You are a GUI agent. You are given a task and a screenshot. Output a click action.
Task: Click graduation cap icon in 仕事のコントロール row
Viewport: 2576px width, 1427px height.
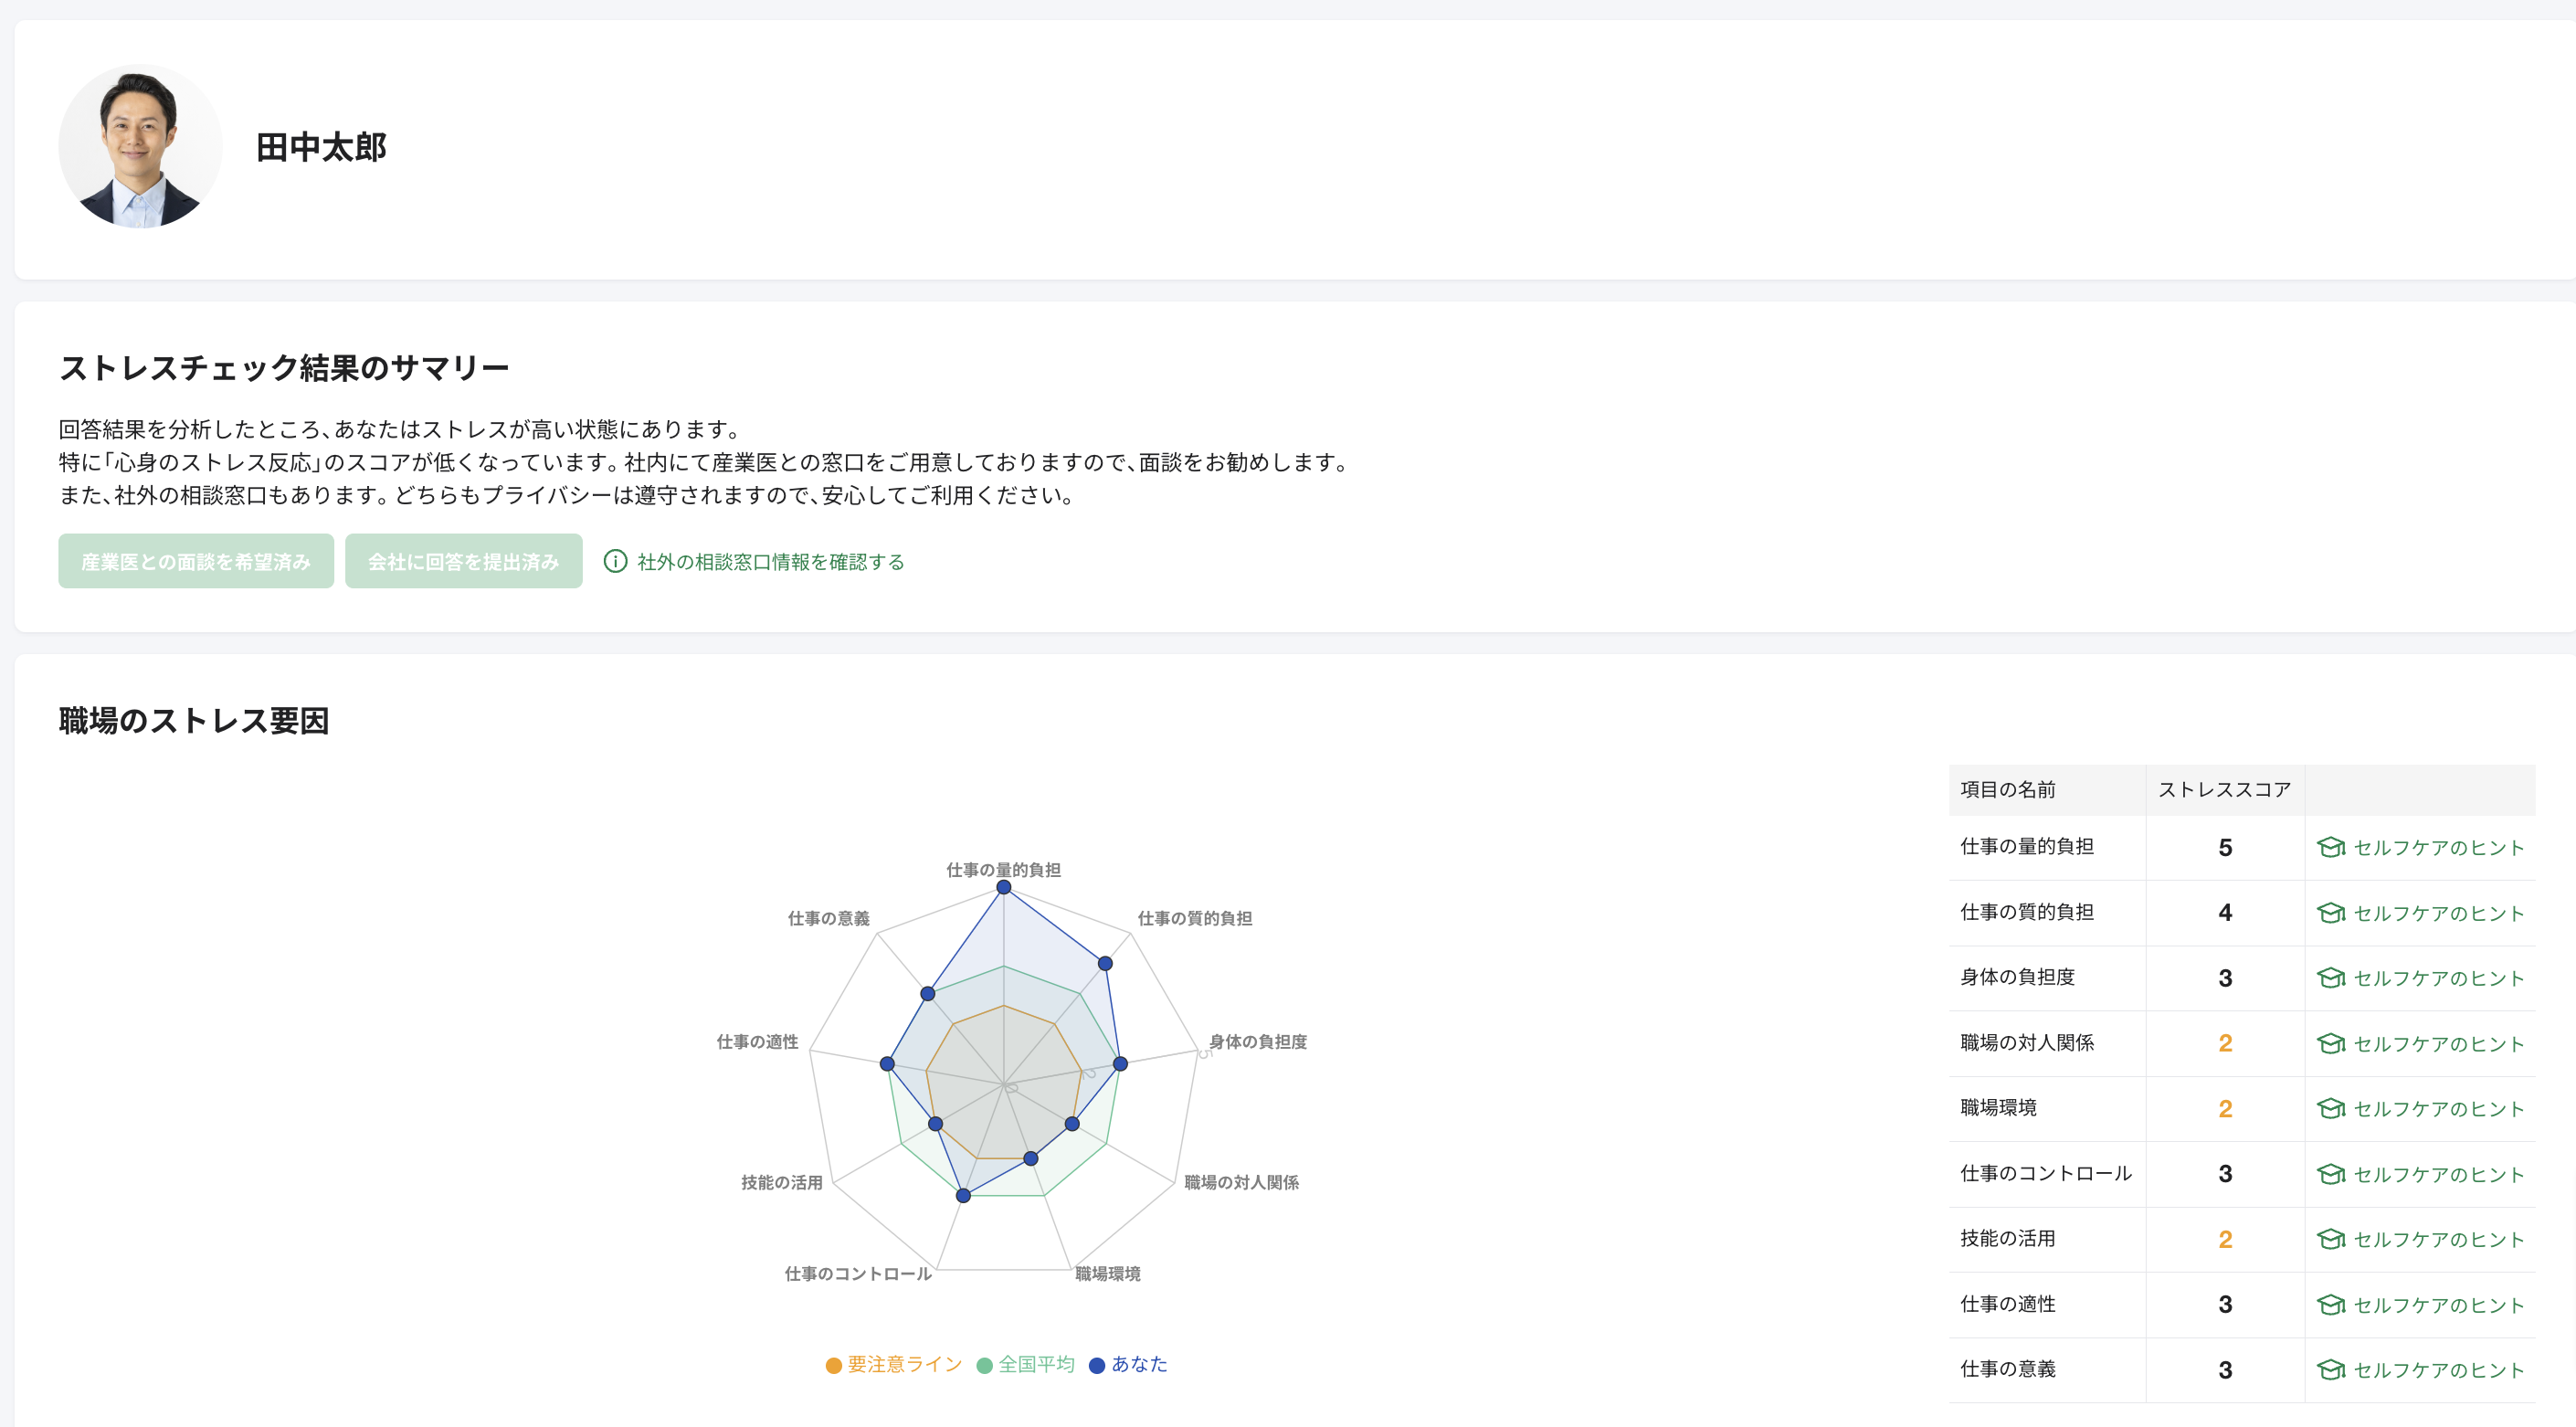coord(2330,1174)
